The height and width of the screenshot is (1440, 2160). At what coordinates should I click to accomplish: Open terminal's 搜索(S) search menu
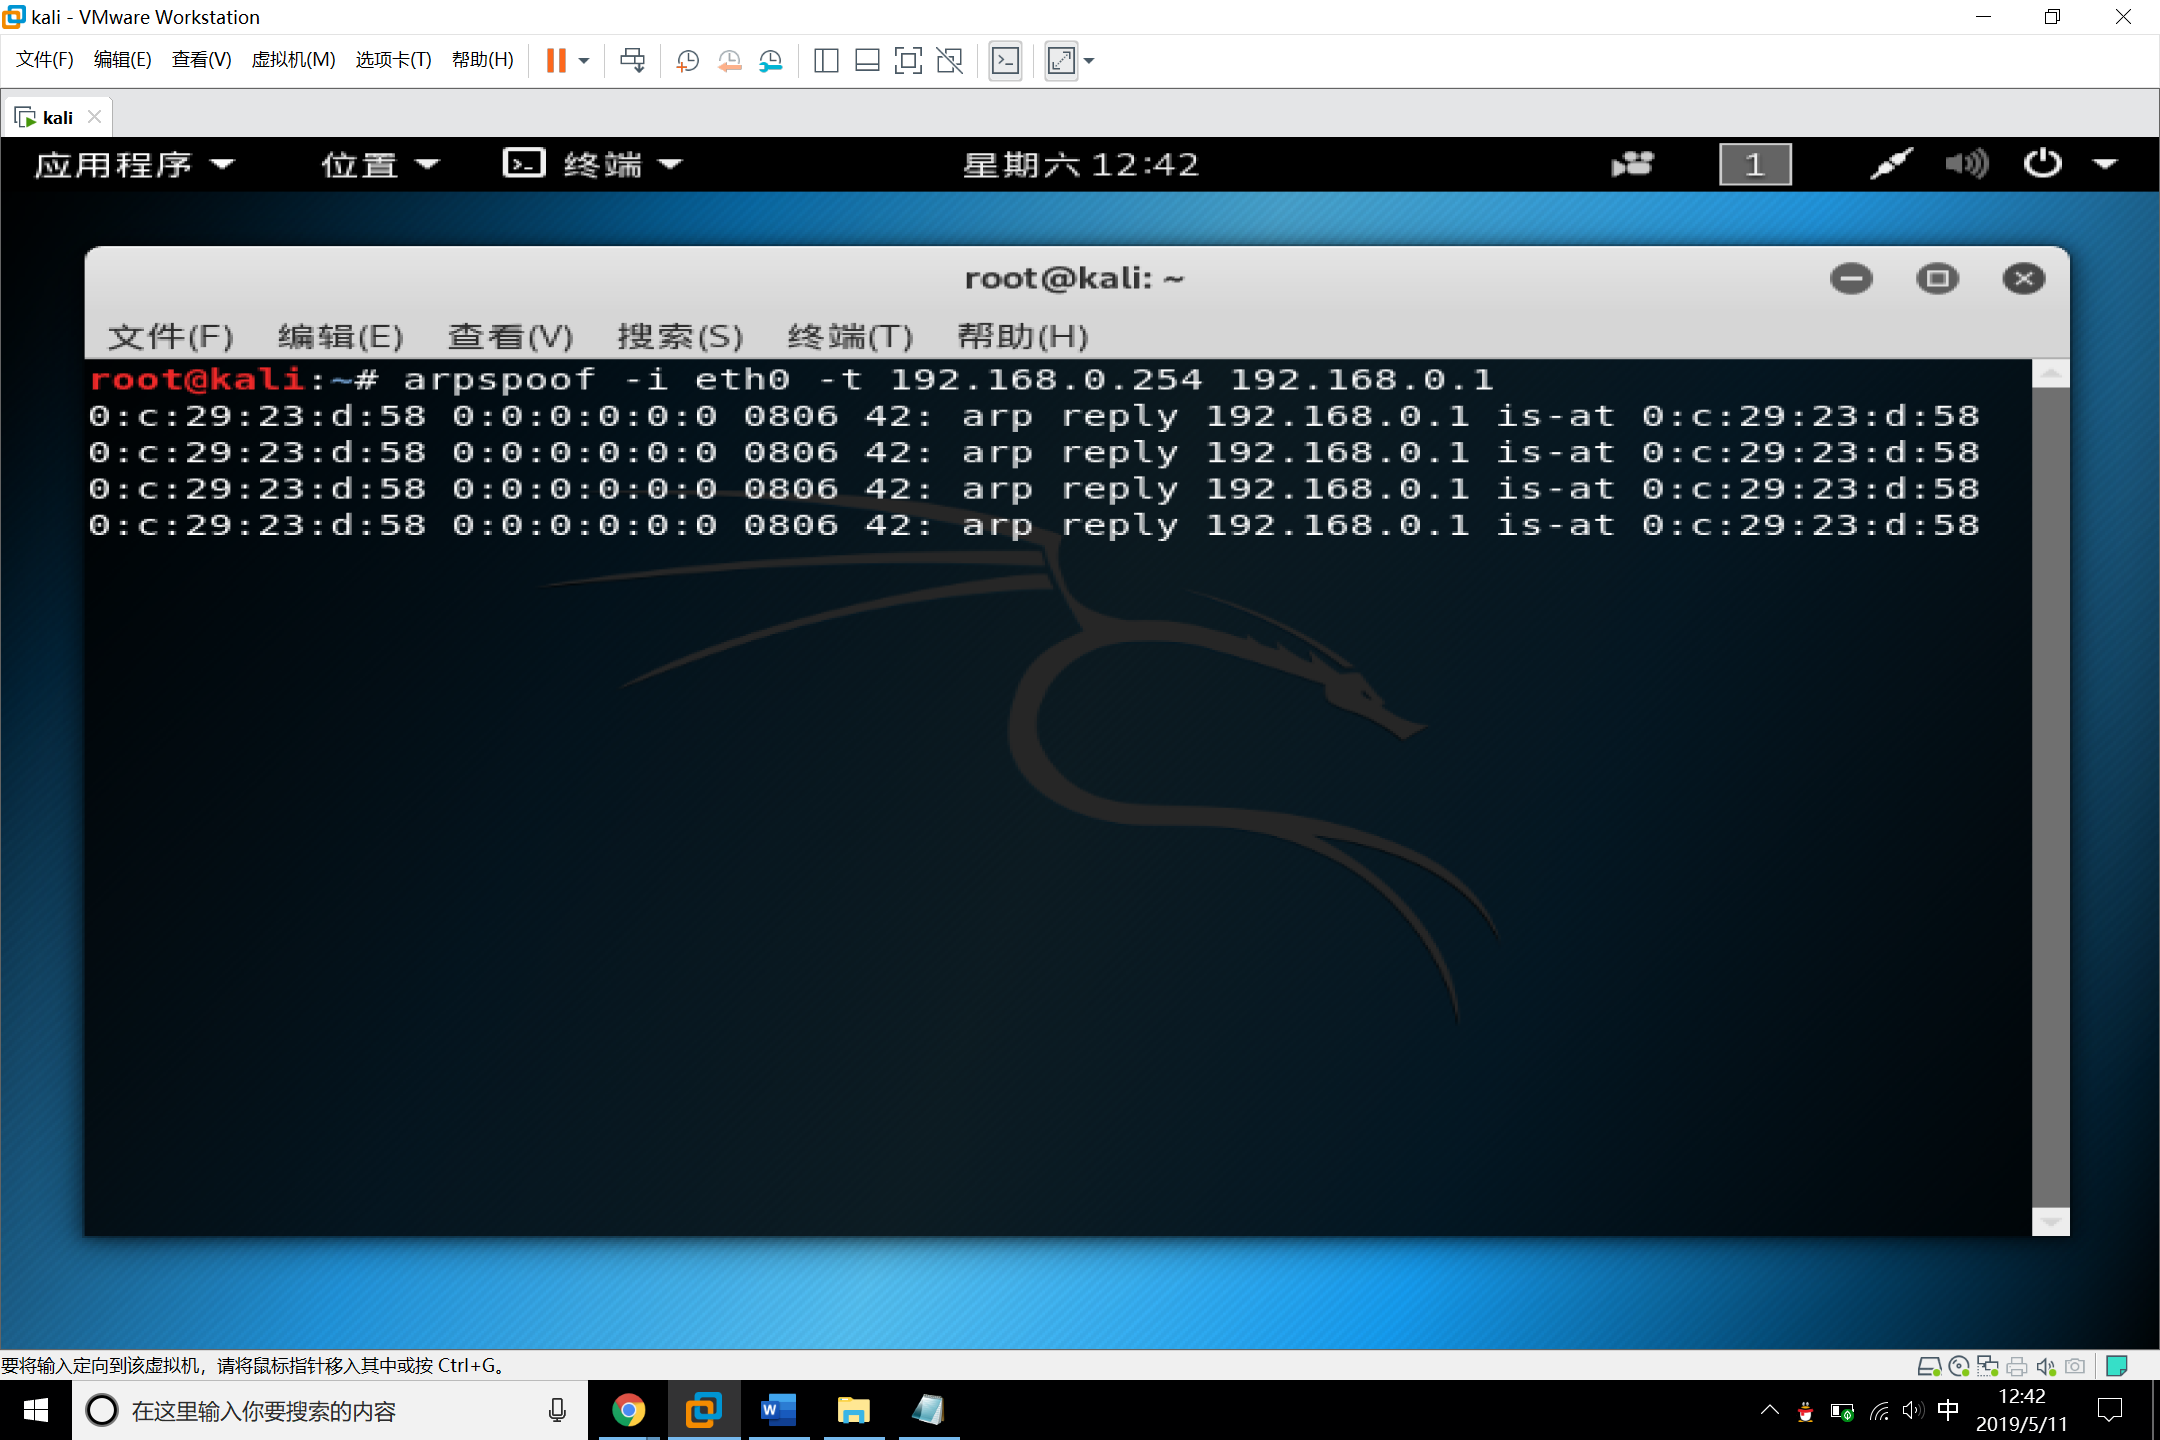[680, 336]
